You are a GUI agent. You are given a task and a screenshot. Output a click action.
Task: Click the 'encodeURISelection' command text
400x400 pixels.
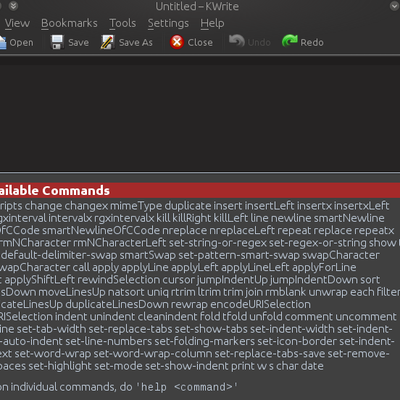[x=260, y=305]
